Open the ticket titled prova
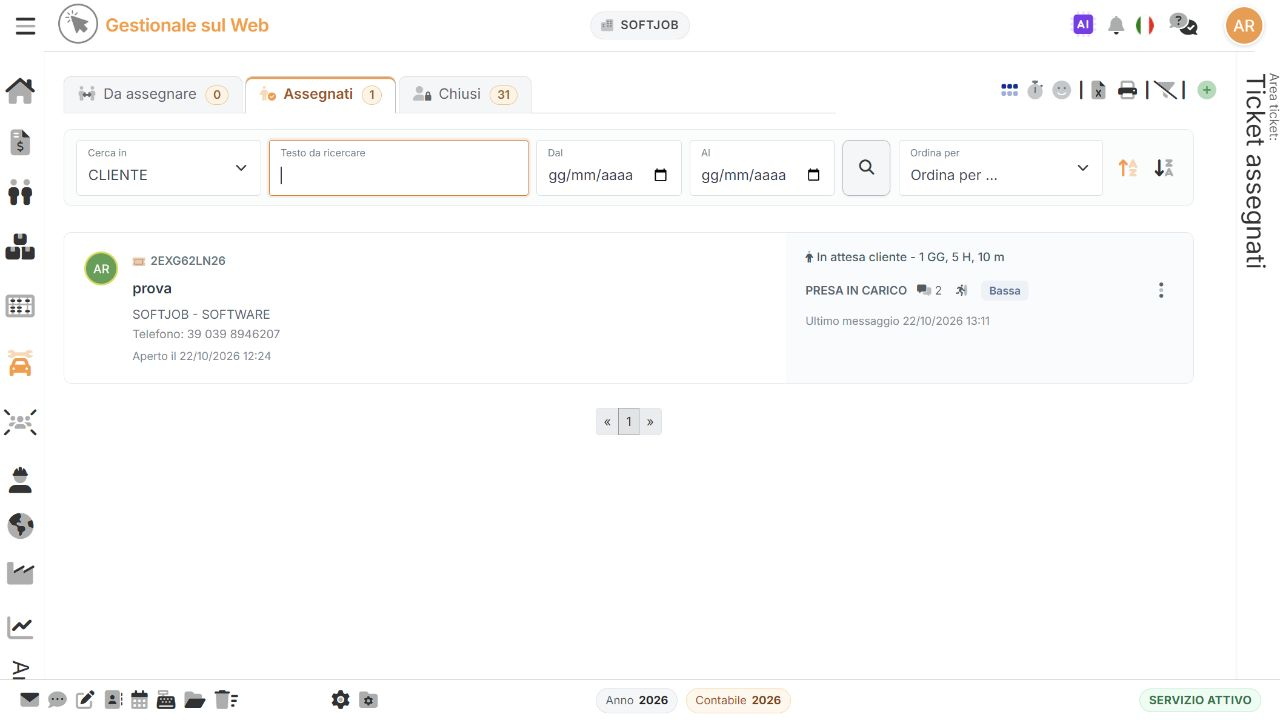 pos(152,288)
